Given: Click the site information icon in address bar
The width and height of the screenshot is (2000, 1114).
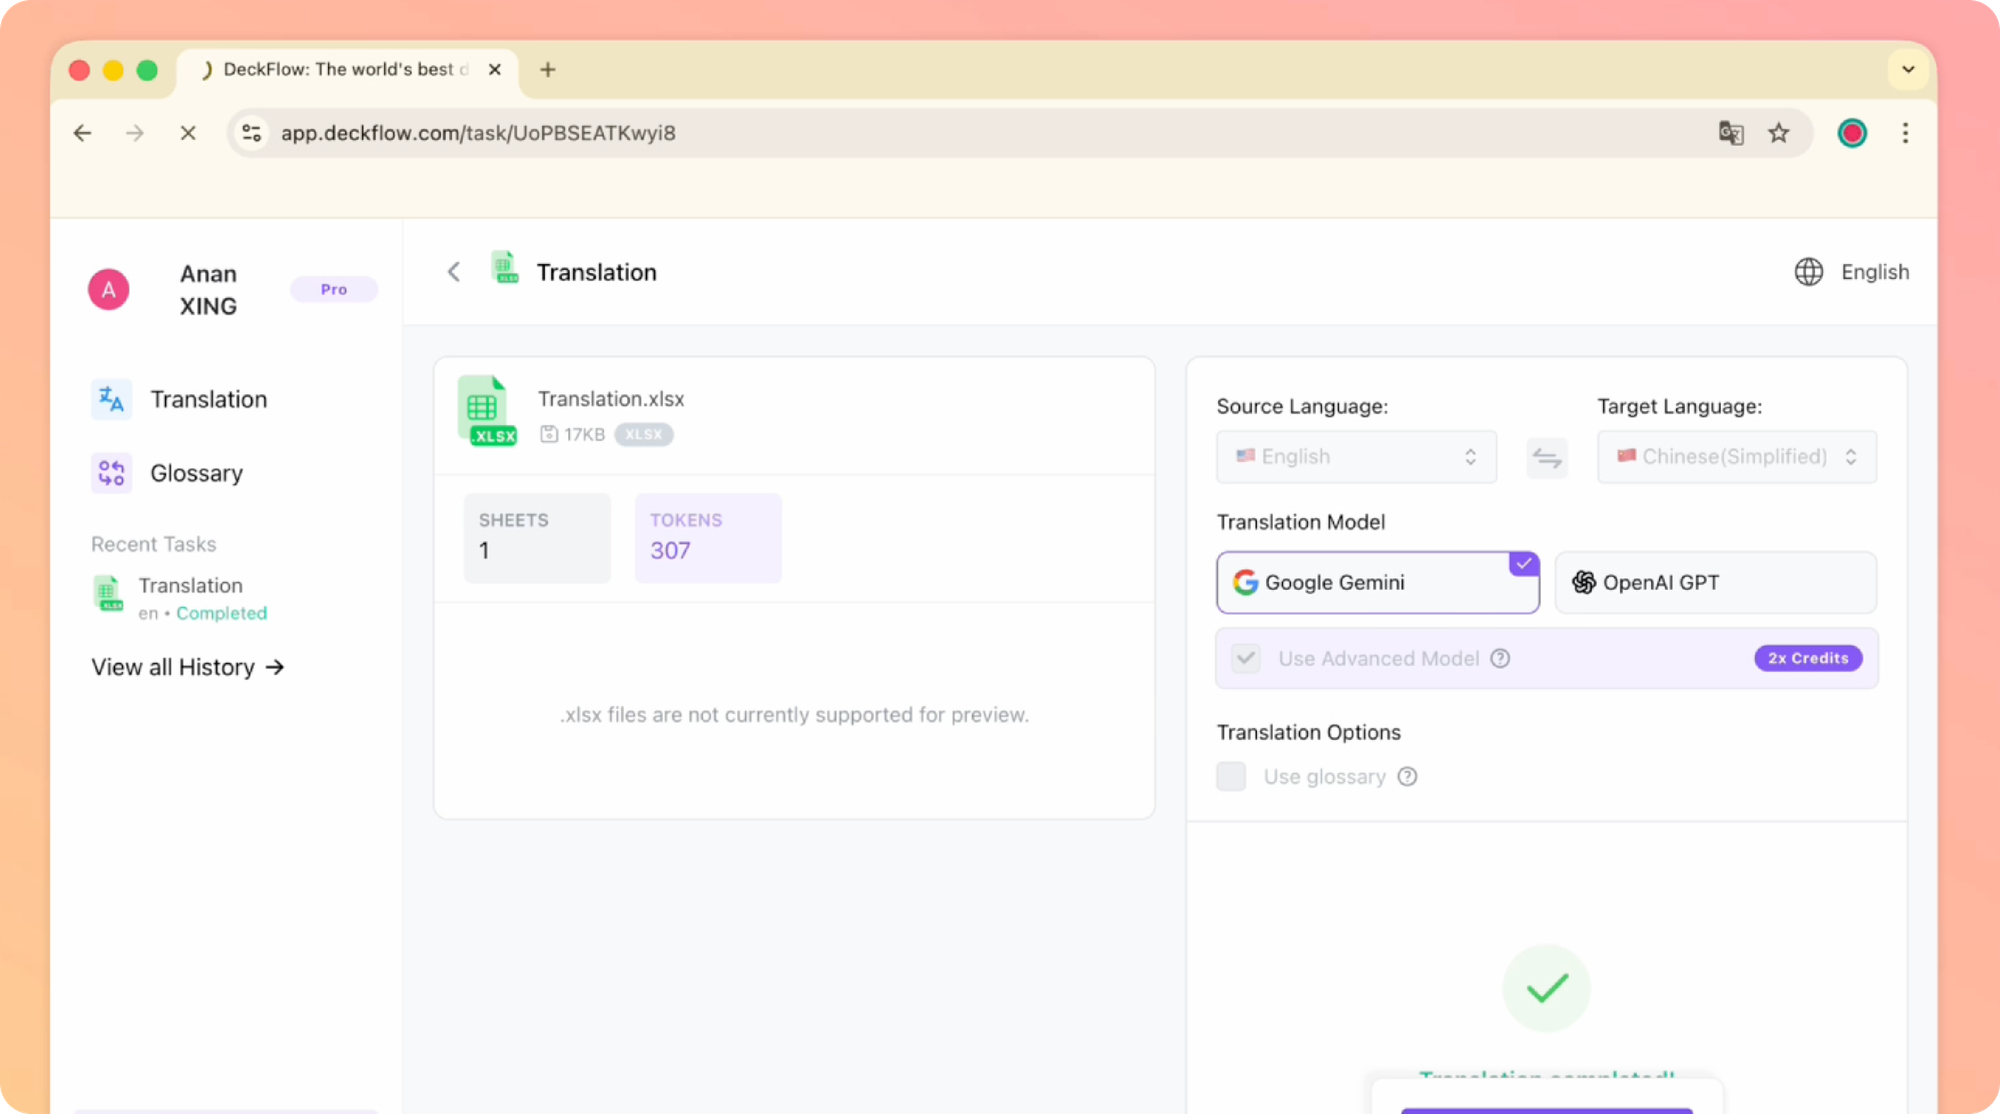Looking at the screenshot, I should coord(252,133).
